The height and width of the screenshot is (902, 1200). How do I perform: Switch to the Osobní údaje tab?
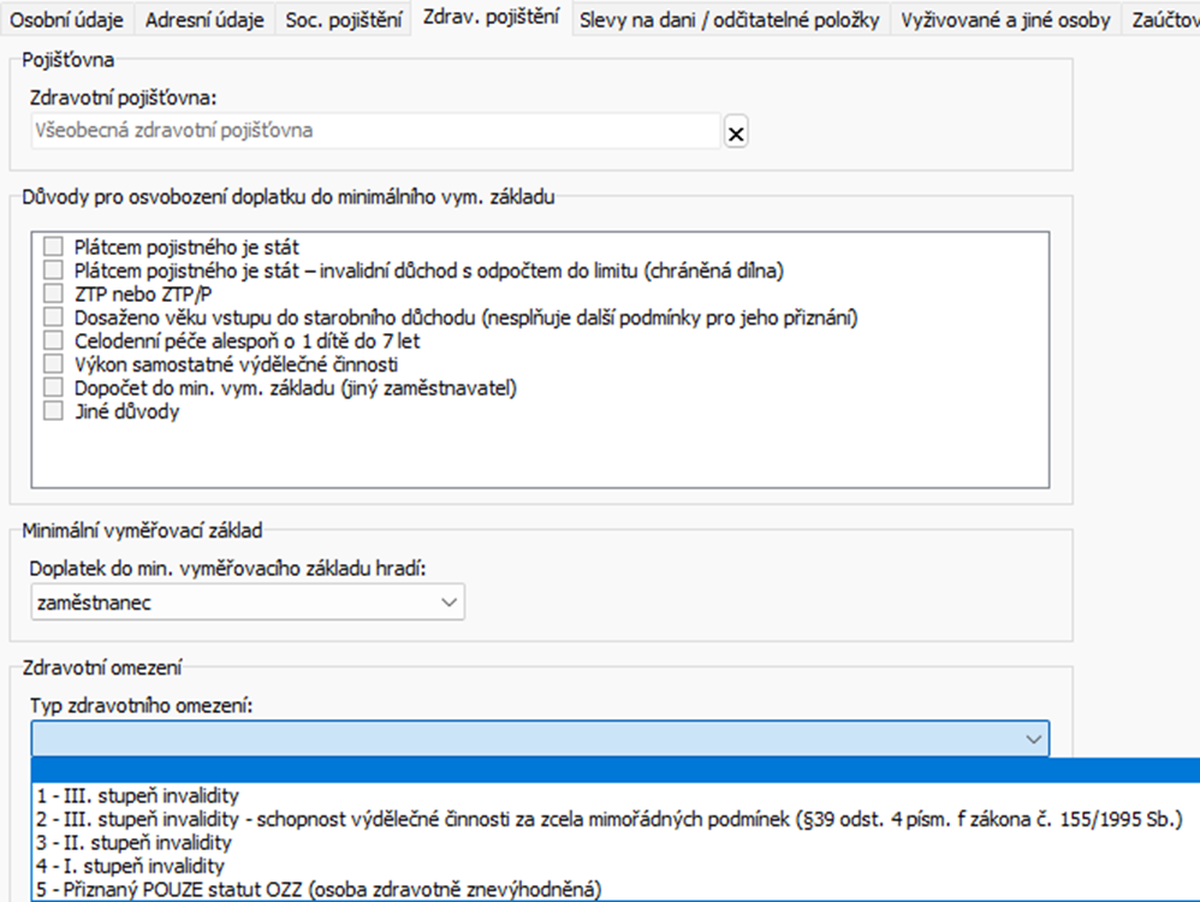tap(67, 20)
